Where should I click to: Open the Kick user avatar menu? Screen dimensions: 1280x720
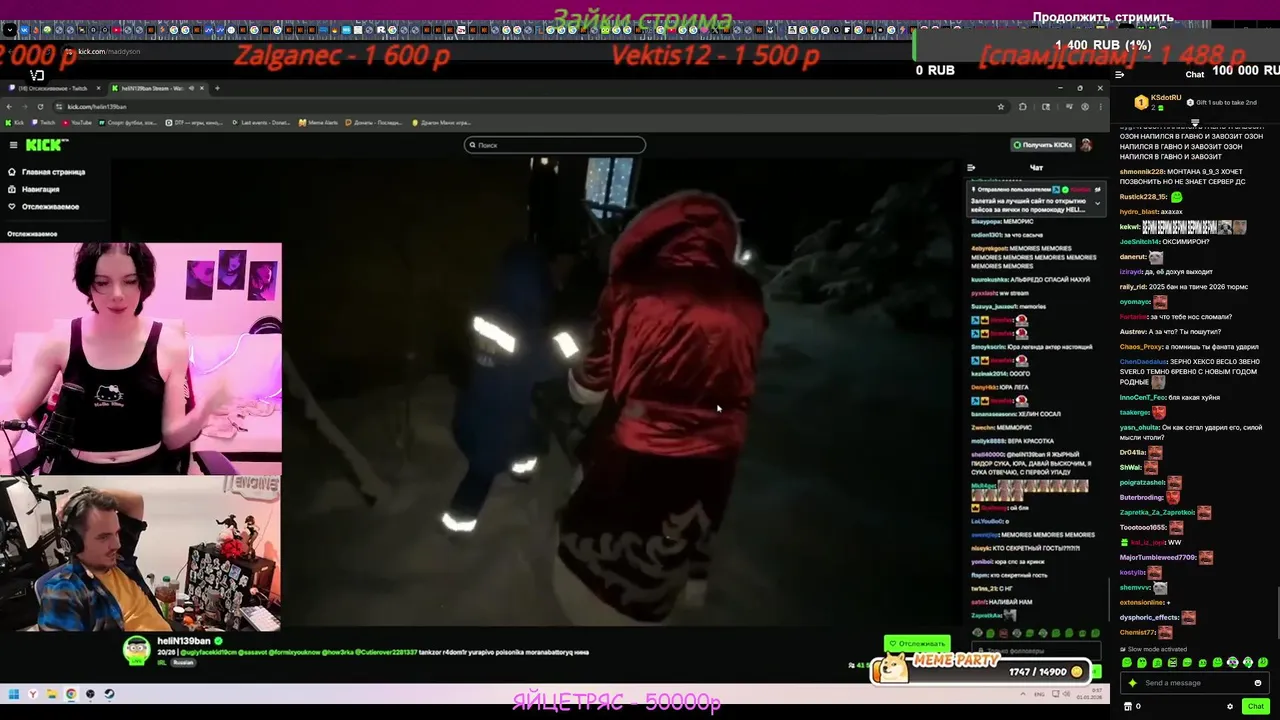pos(1087,145)
